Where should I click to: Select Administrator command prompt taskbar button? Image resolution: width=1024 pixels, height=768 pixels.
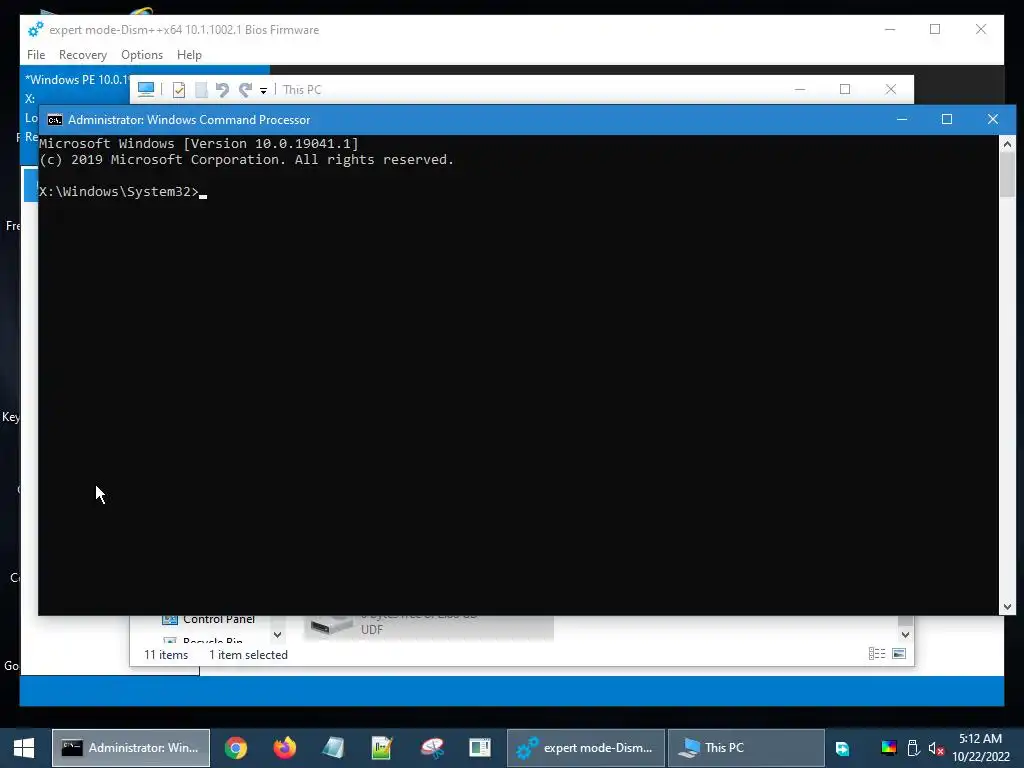131,748
